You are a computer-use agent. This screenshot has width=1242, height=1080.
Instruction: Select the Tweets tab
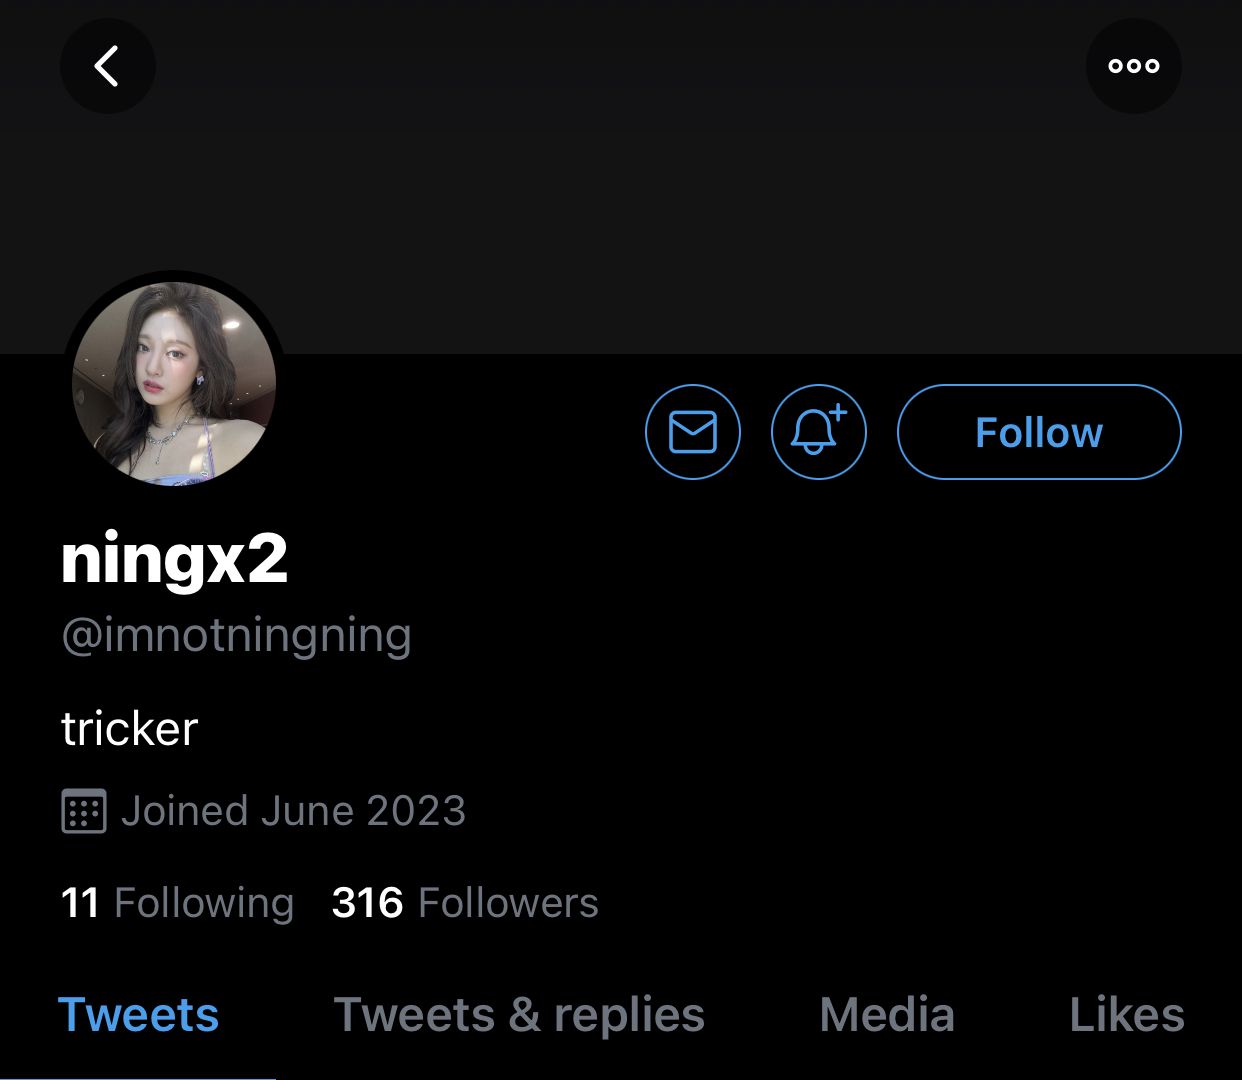pyautogui.click(x=138, y=1015)
